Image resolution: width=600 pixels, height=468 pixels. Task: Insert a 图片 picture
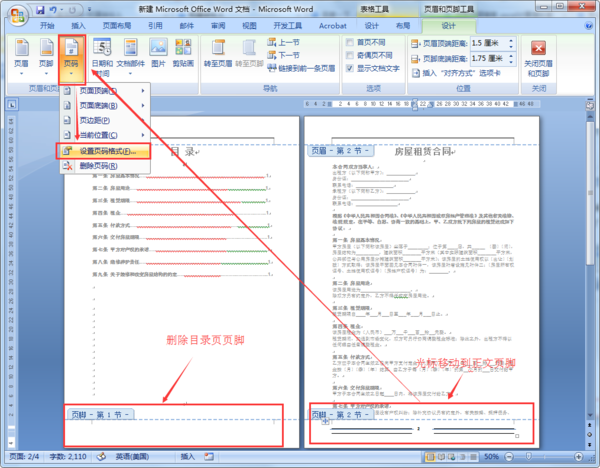(x=158, y=52)
